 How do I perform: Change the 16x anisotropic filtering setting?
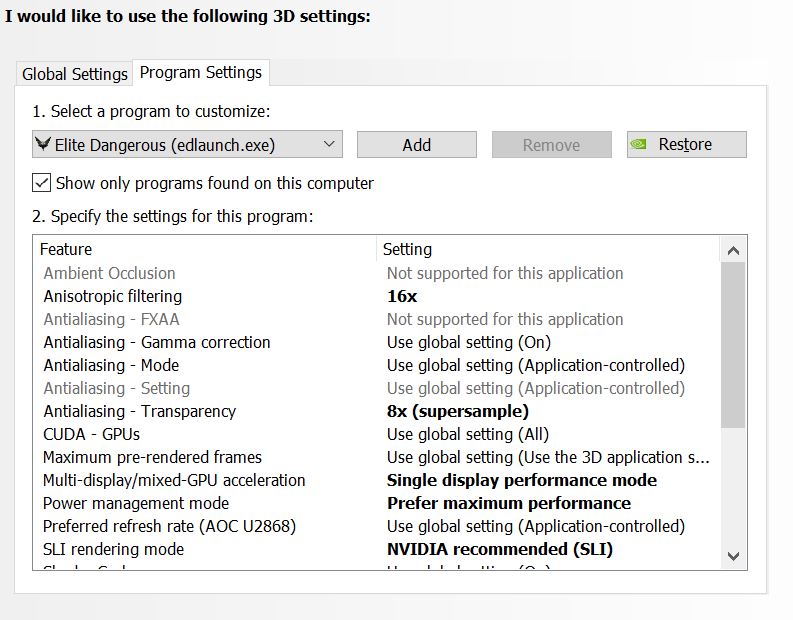pos(402,296)
